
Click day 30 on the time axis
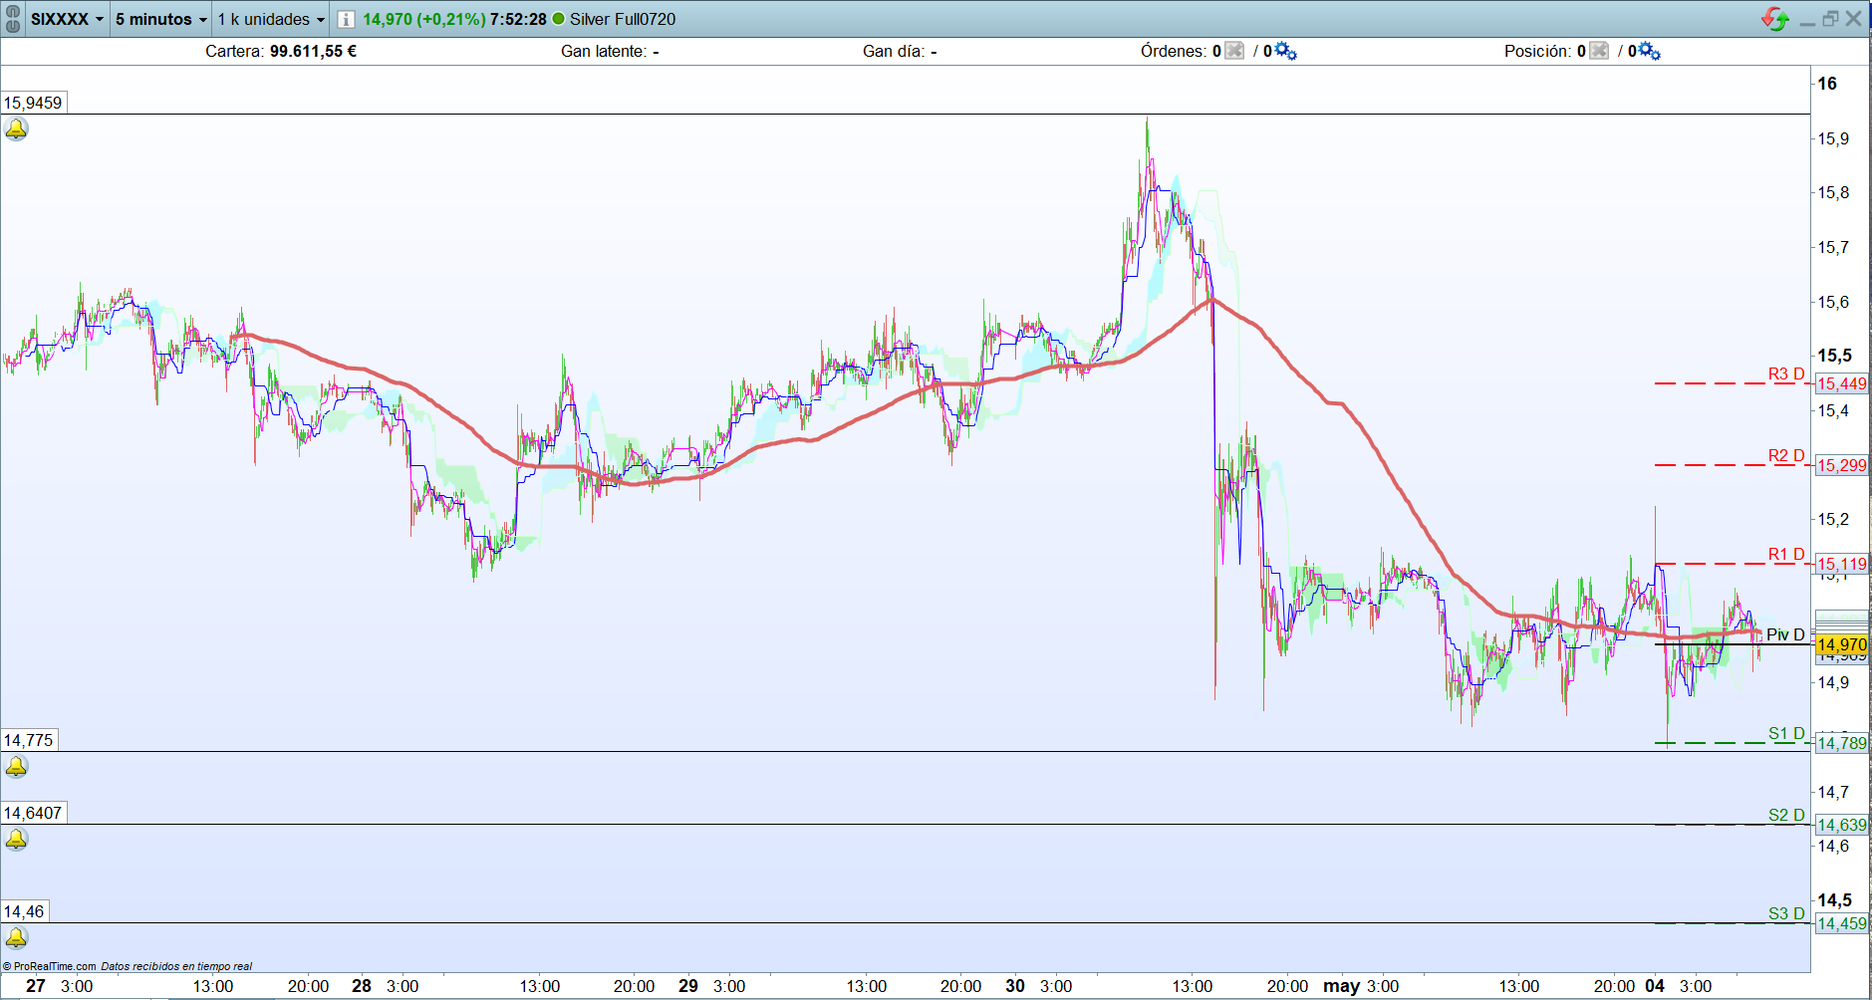(1015, 986)
